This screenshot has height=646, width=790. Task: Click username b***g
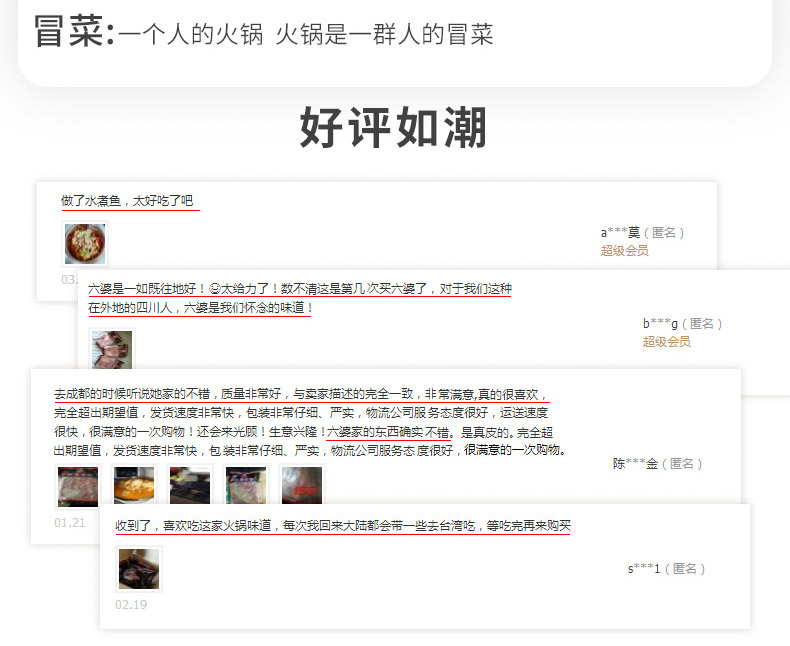pos(660,324)
